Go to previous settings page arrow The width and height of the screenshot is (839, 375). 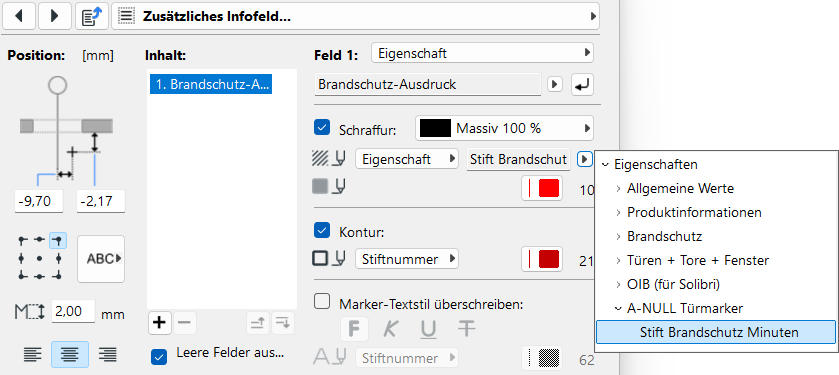click(x=19, y=16)
